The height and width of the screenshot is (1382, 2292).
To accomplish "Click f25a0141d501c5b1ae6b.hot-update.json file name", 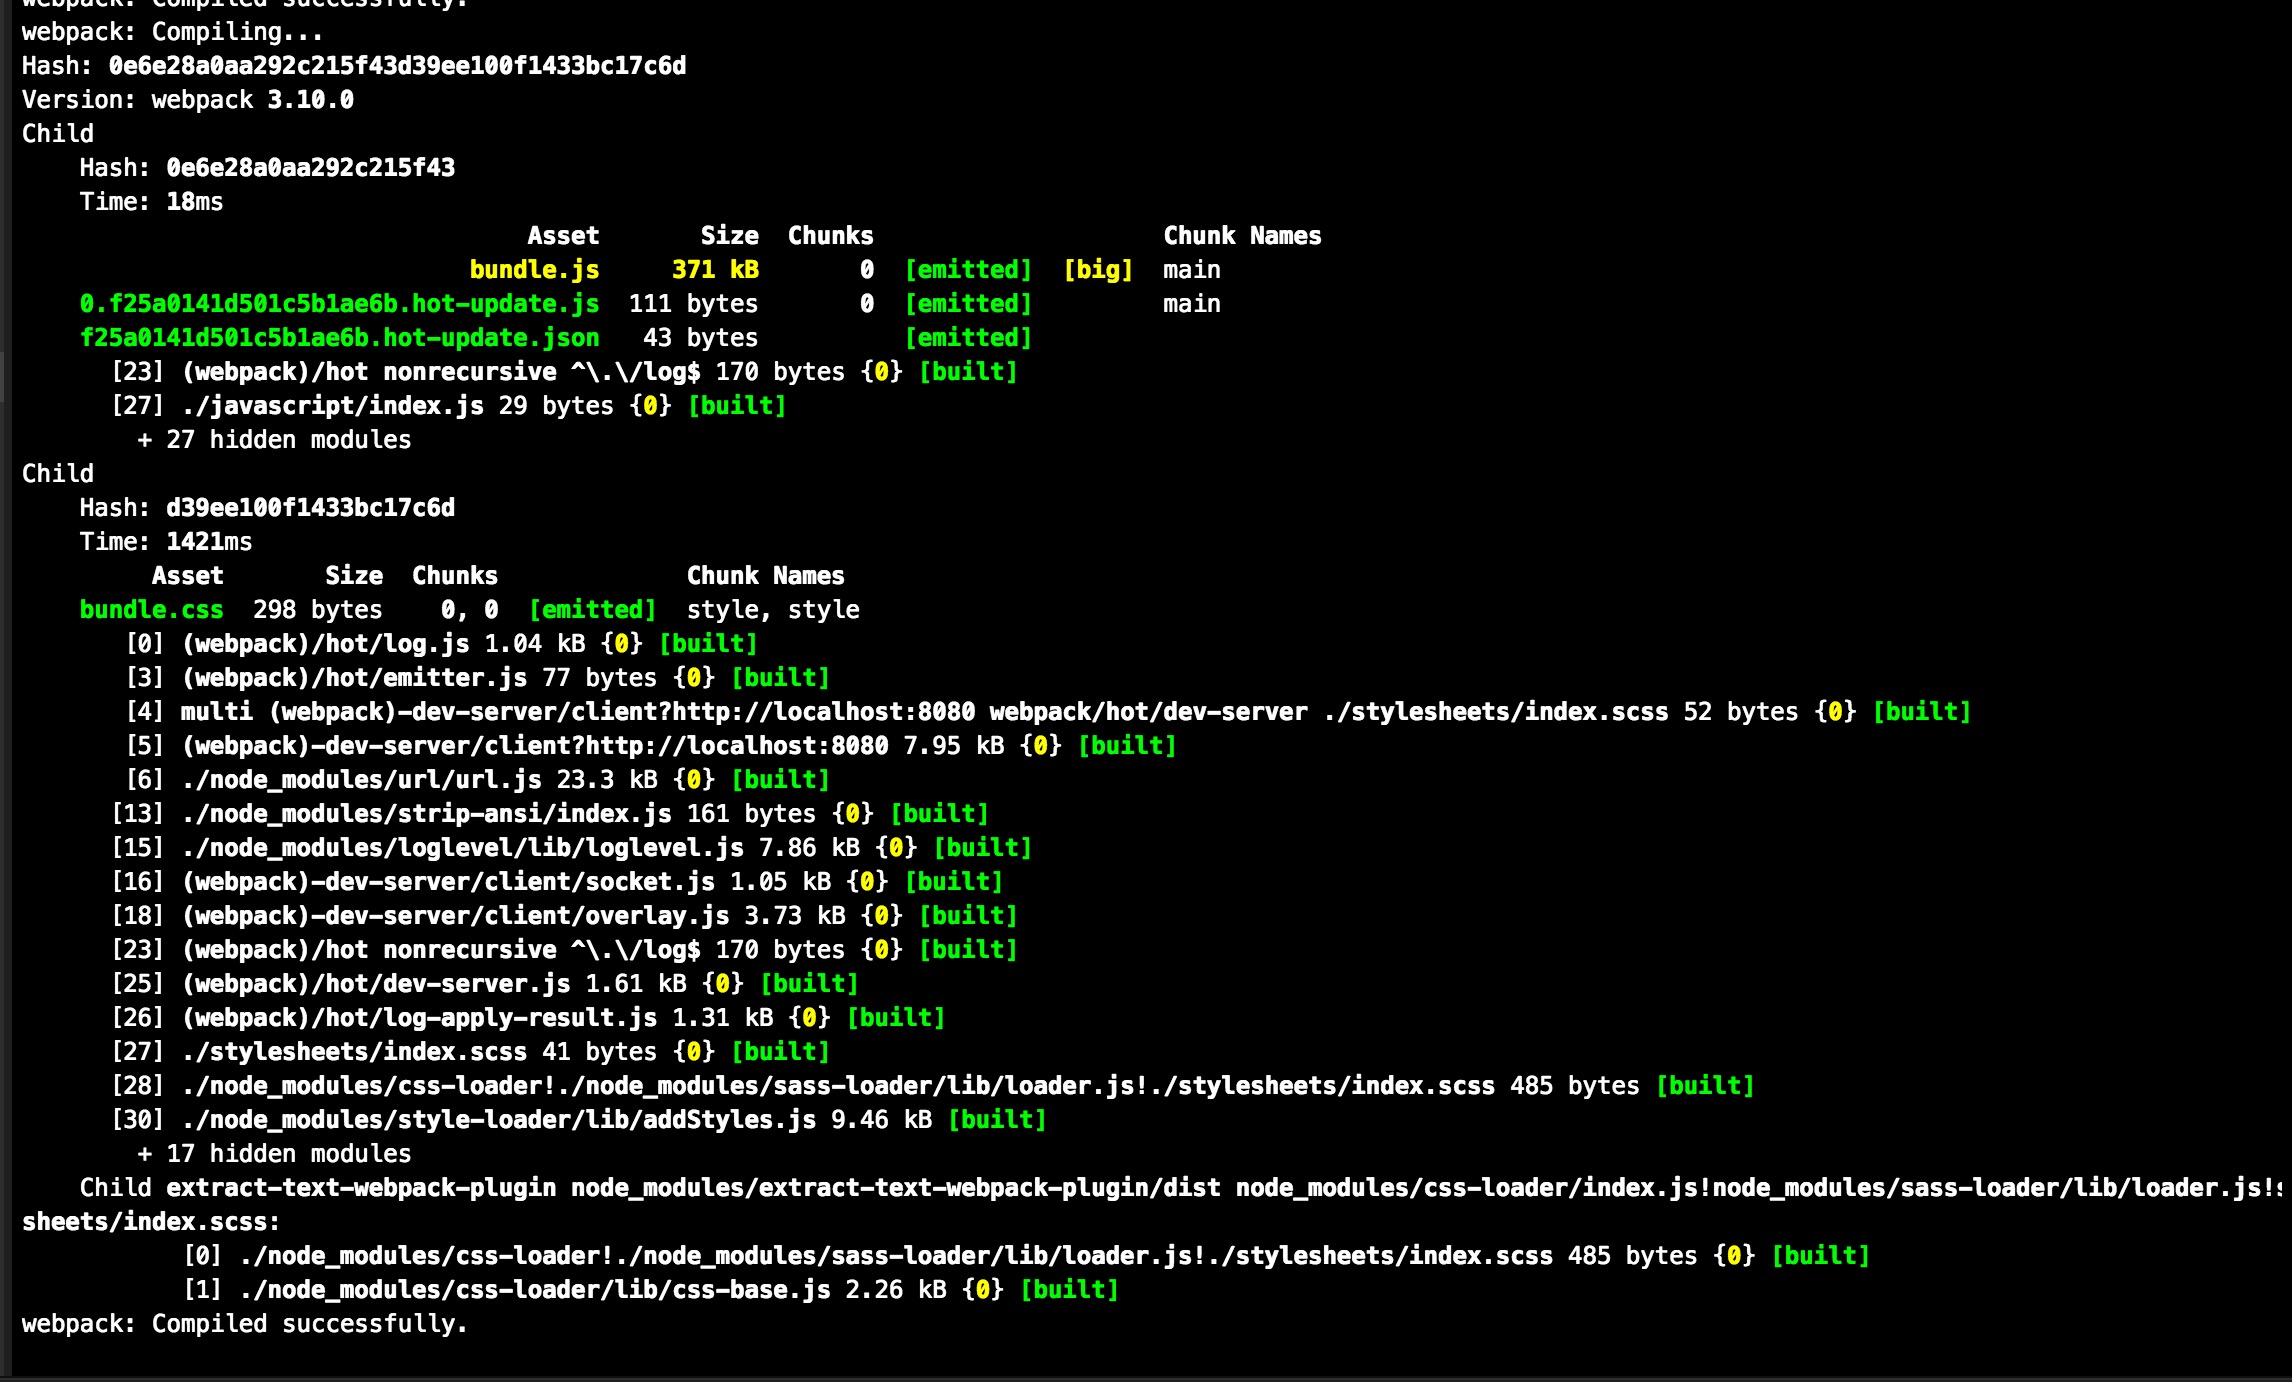I will pos(339,338).
